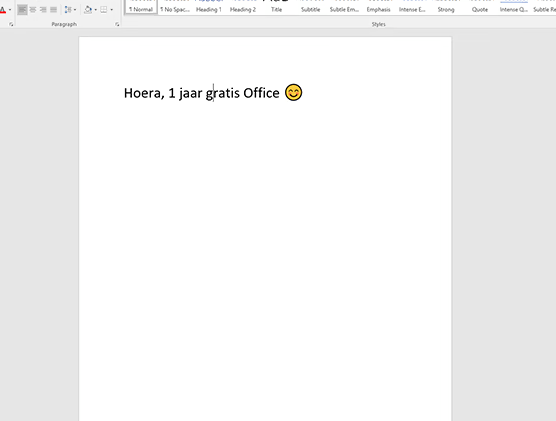Pick the Intense Quote style
The height and width of the screenshot is (421, 556).
pyautogui.click(x=514, y=8)
